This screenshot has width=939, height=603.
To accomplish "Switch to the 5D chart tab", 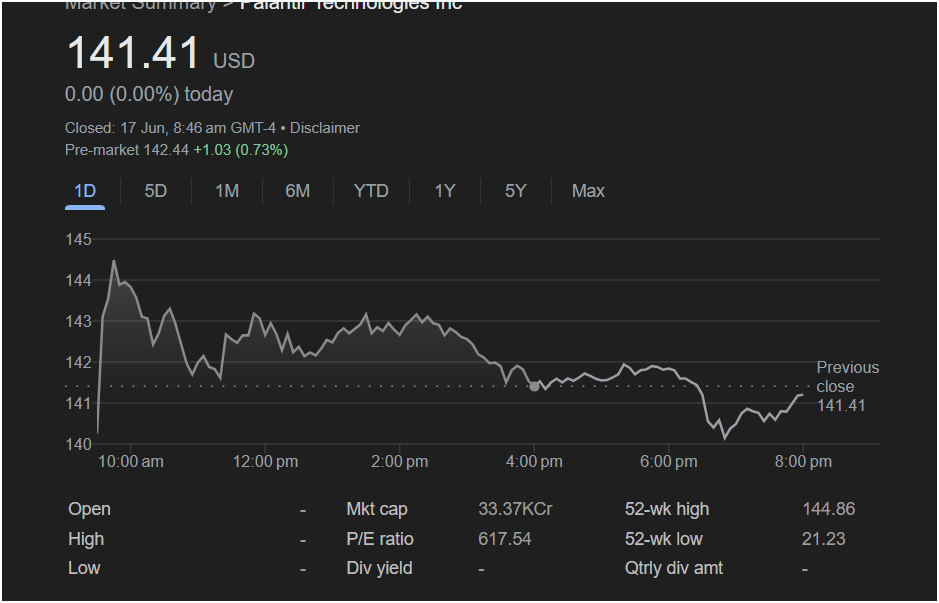I will point(156,191).
